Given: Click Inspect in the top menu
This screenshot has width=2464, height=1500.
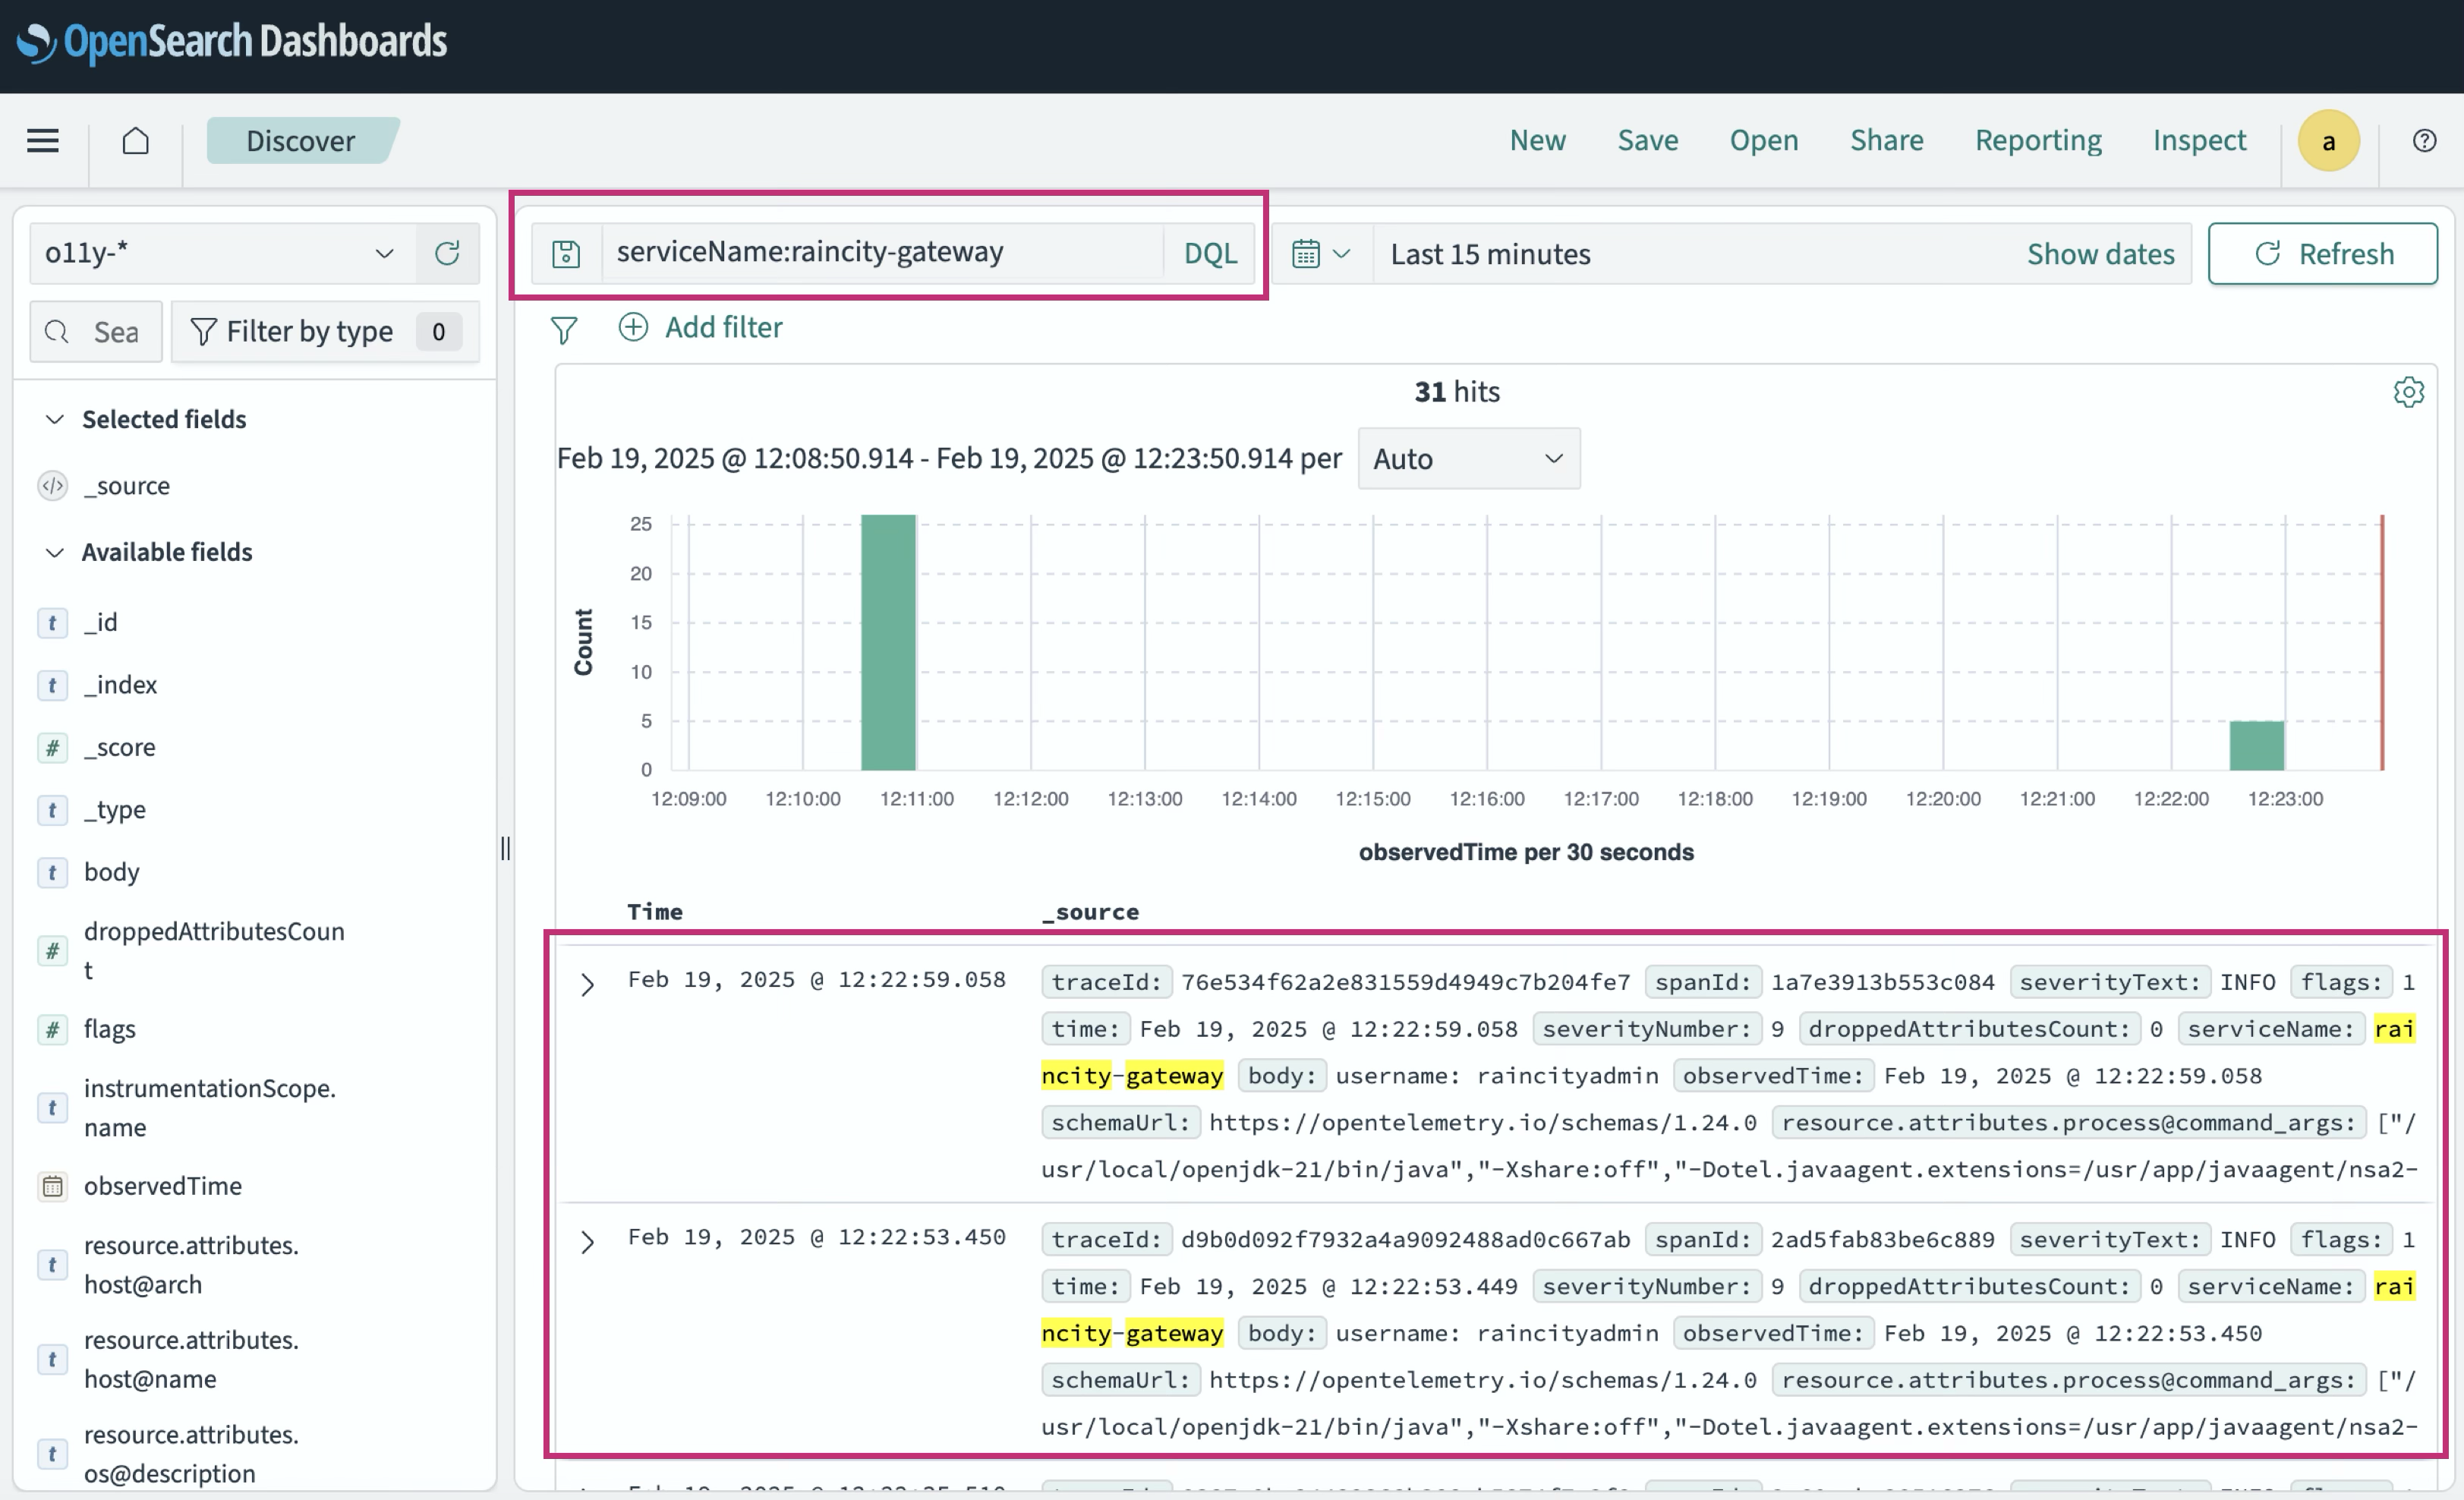Looking at the screenshot, I should click(x=2199, y=141).
